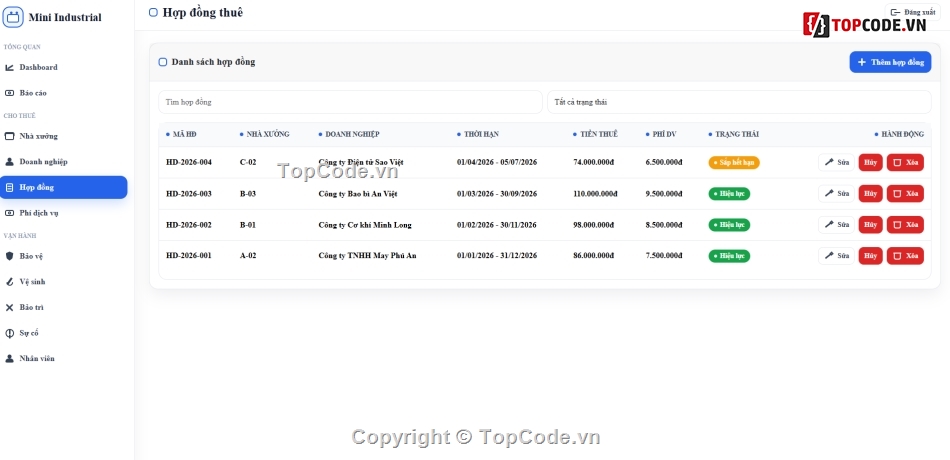Click the Doanh nghiệp person icon
950x460 pixels.
coord(9,162)
